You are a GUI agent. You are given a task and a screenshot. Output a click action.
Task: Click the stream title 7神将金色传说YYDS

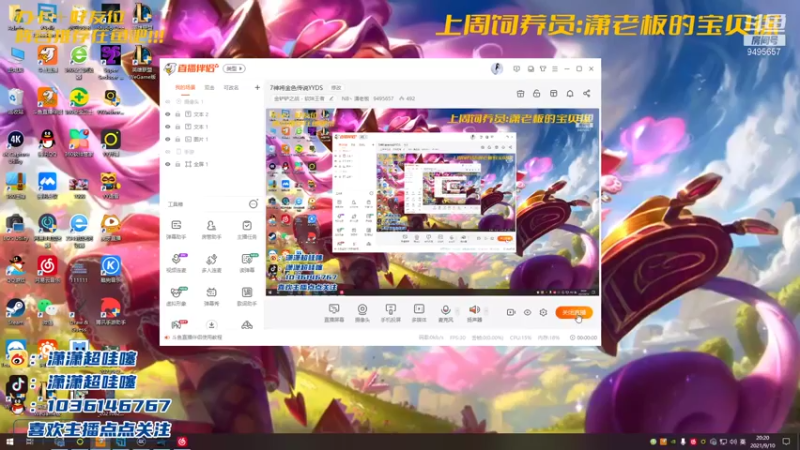click(x=296, y=88)
